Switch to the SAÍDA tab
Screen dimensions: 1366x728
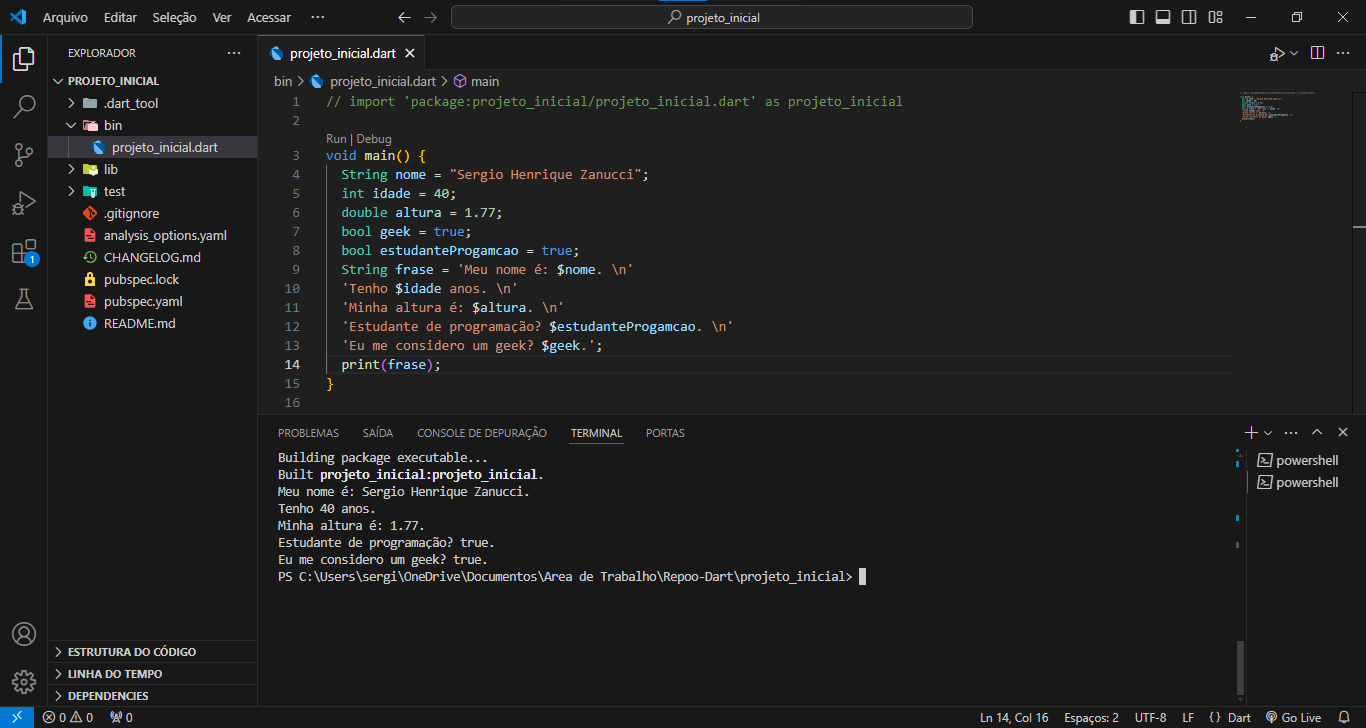point(378,433)
